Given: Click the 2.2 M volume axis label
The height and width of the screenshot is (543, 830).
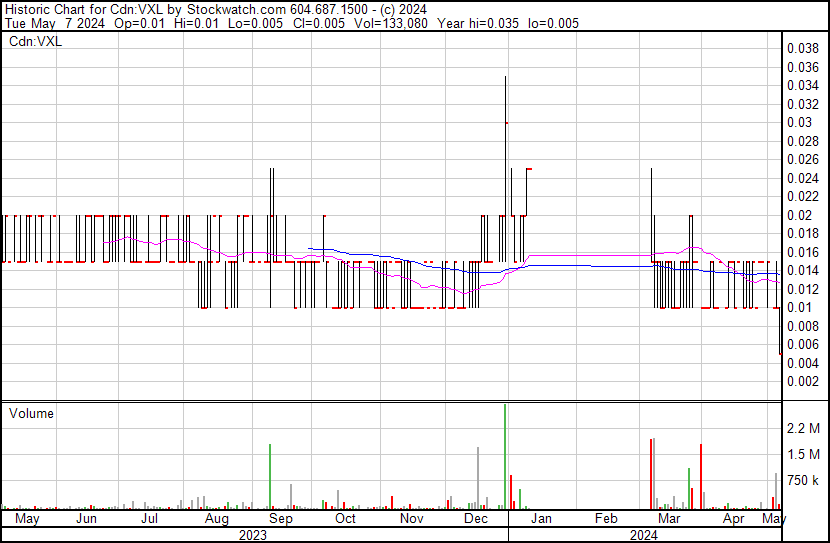Looking at the screenshot, I should (x=803, y=429).
